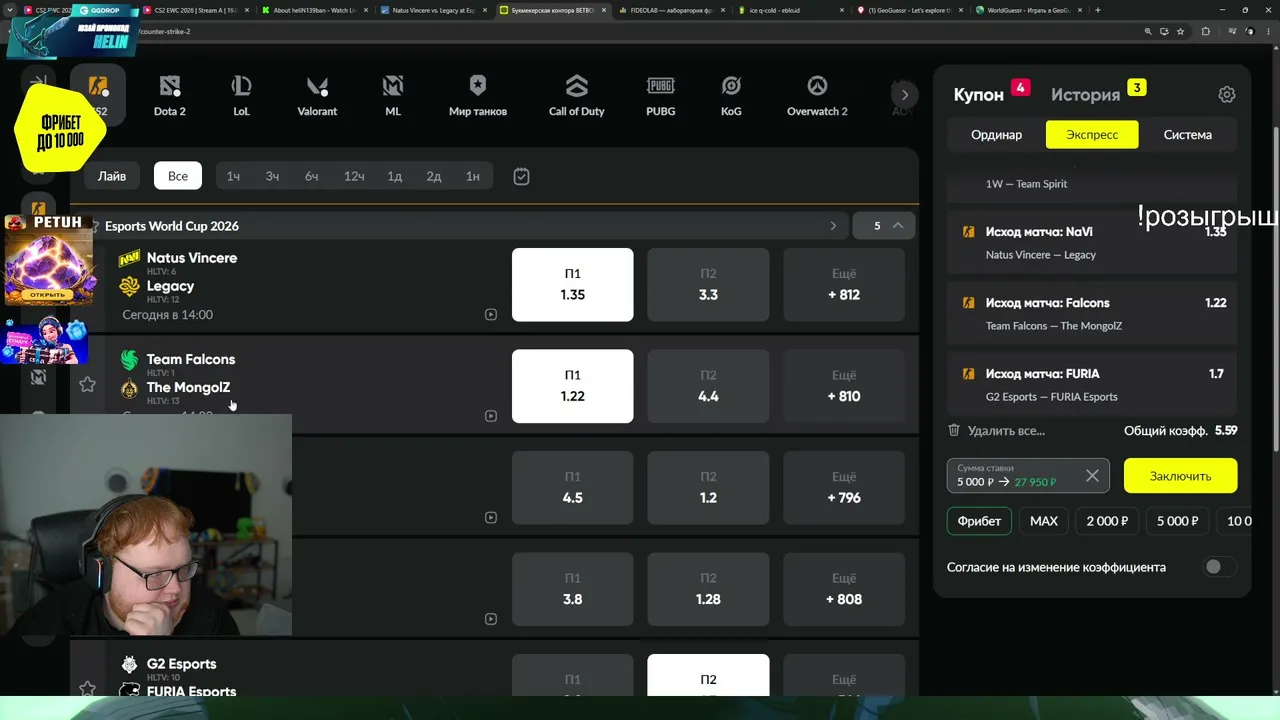Favorite the Team Falcons vs The MongolZ match
Image resolution: width=1280 pixels, height=720 pixels.
pyautogui.click(x=87, y=384)
